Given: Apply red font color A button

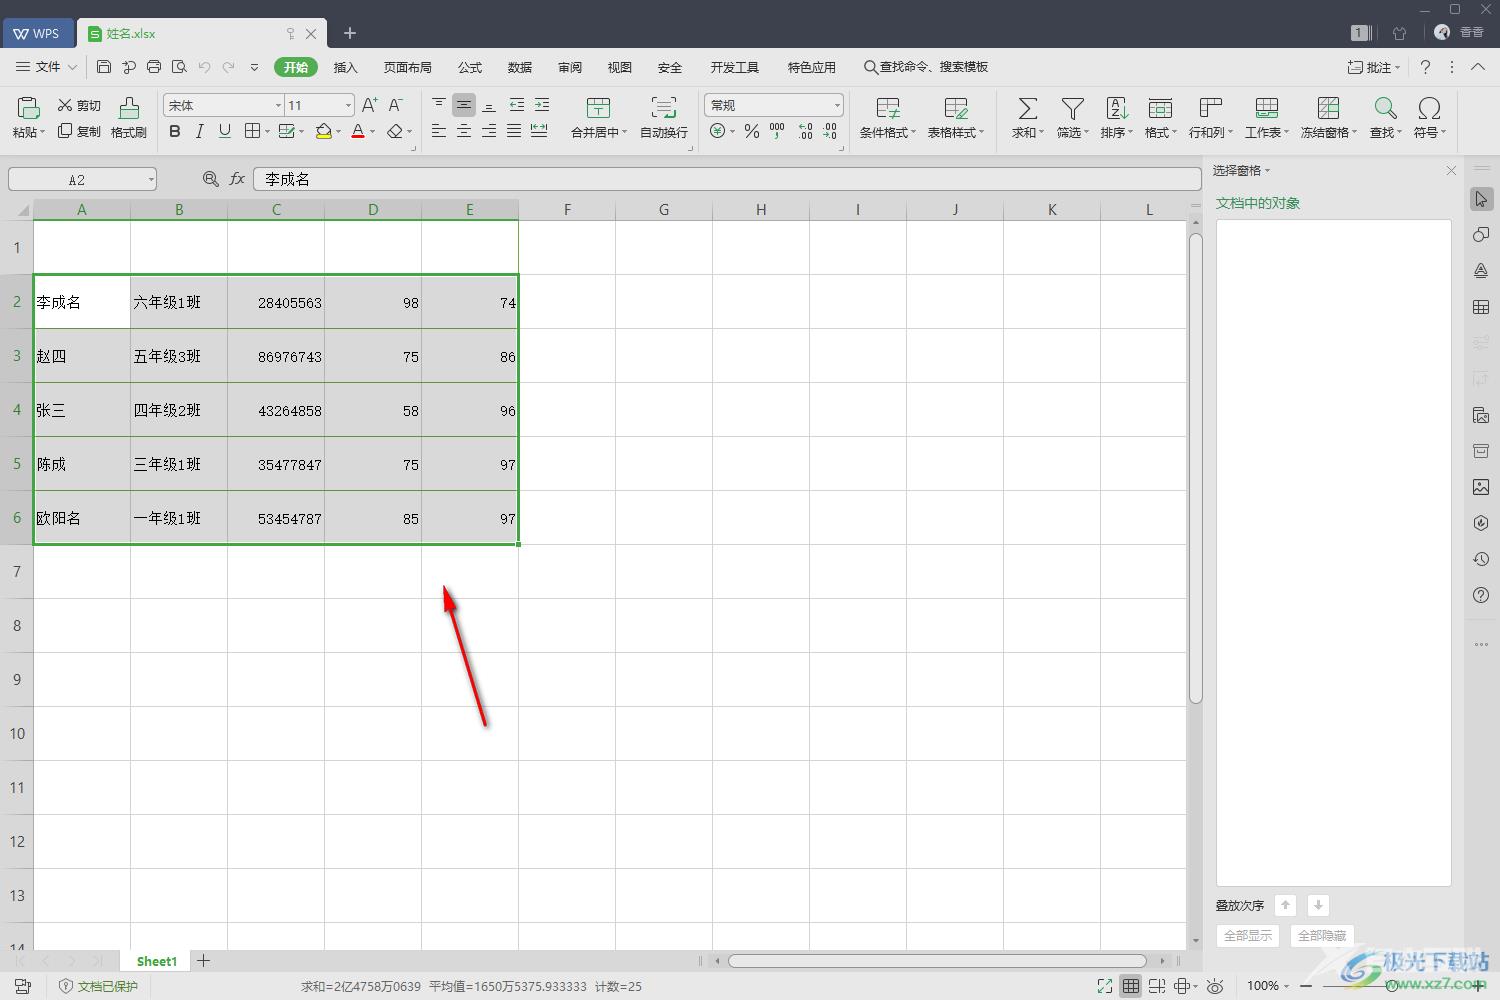Looking at the screenshot, I should (358, 131).
